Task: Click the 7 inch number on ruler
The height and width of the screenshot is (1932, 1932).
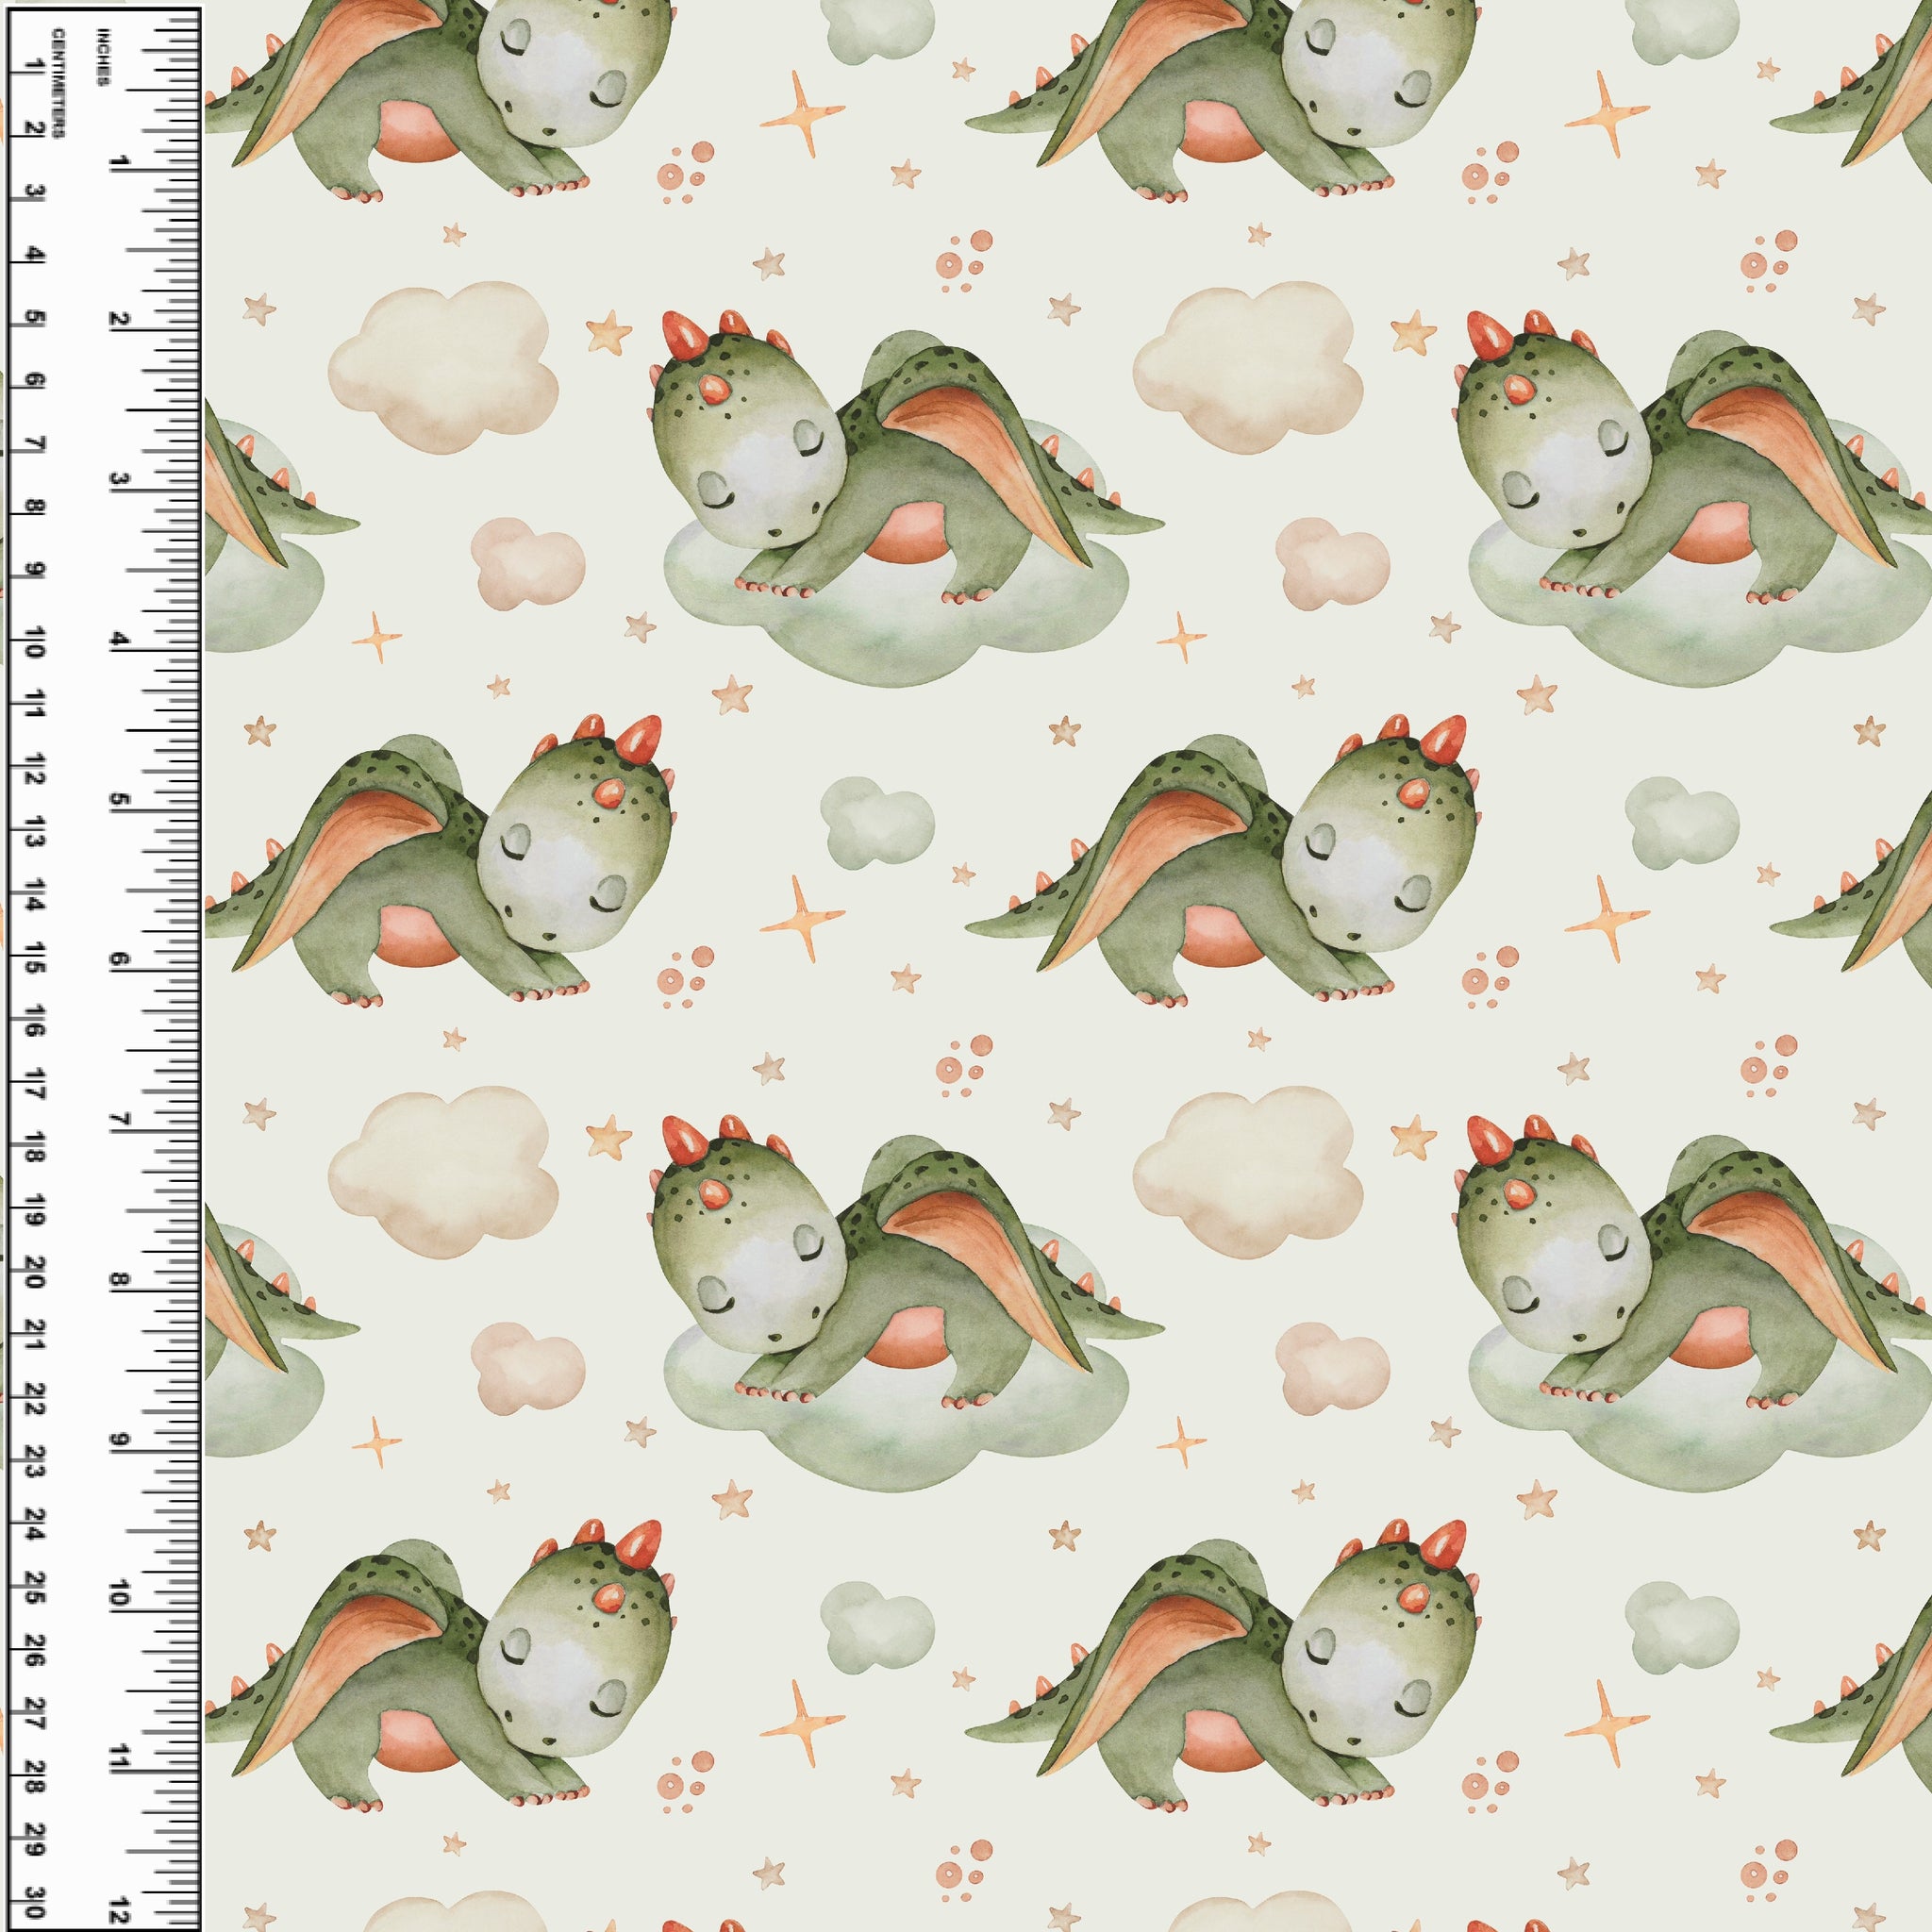Action: coord(122,1120)
